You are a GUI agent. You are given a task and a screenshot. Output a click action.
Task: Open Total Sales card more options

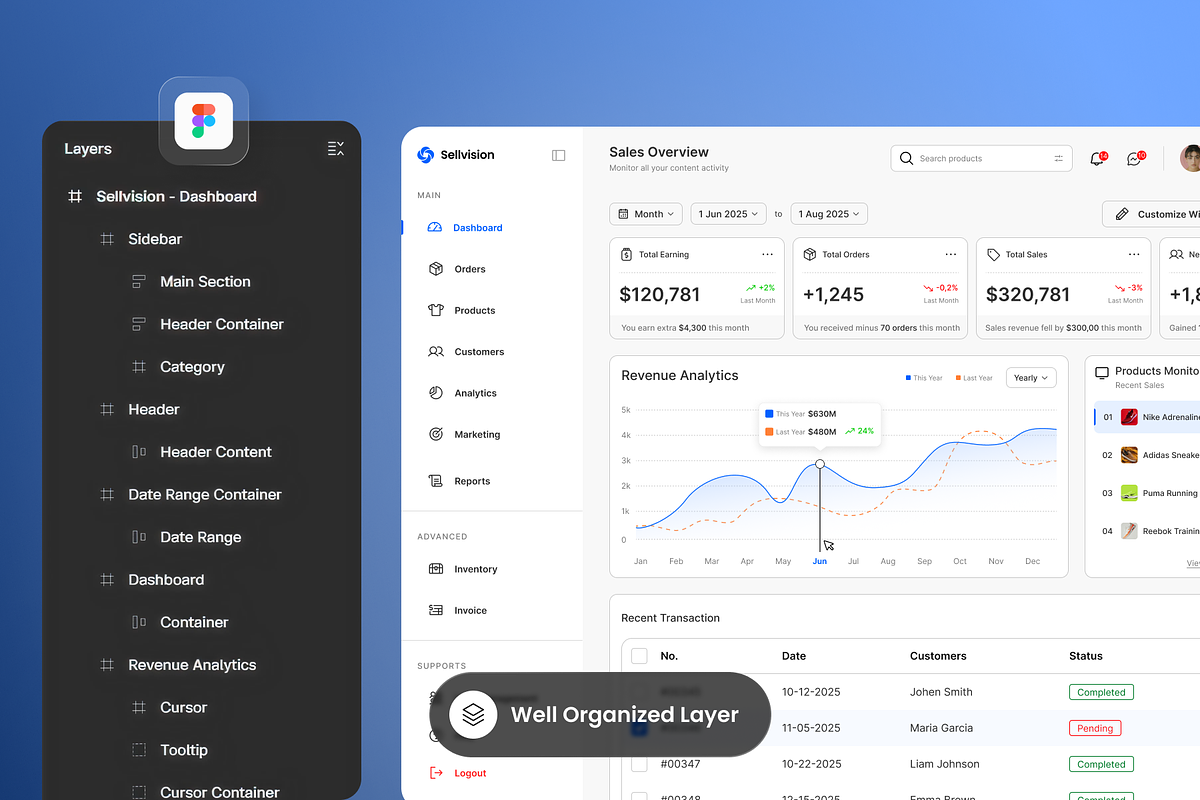click(1134, 255)
